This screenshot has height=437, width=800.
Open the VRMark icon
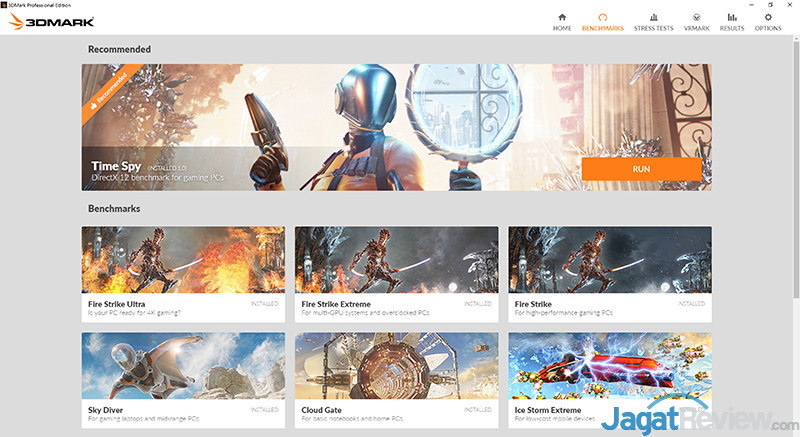(696, 17)
